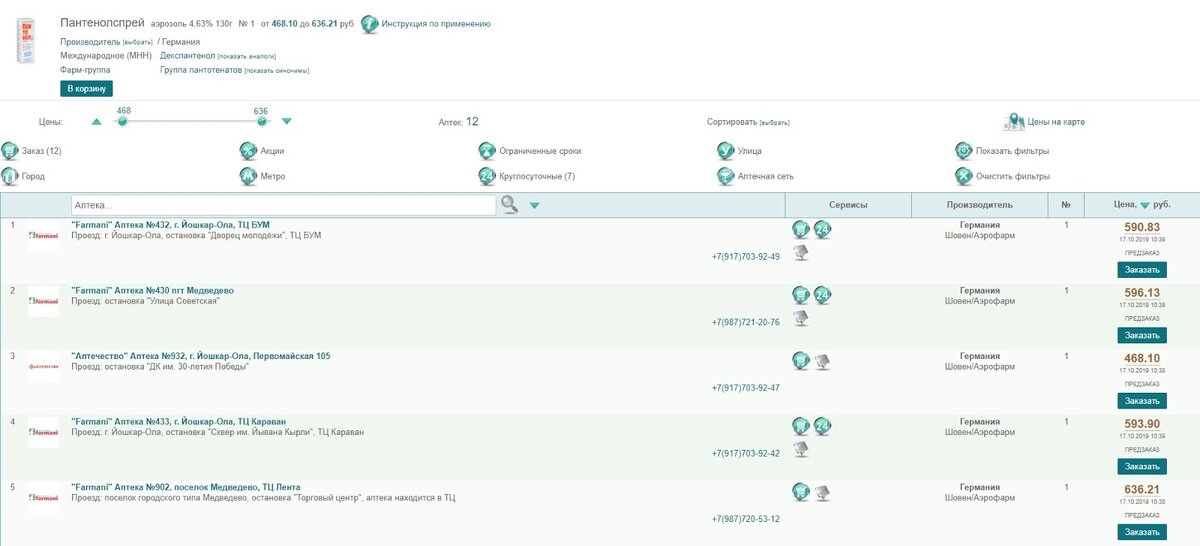Click 24-hour icon for Аптека №430
The height and width of the screenshot is (546, 1200).
pos(823,295)
